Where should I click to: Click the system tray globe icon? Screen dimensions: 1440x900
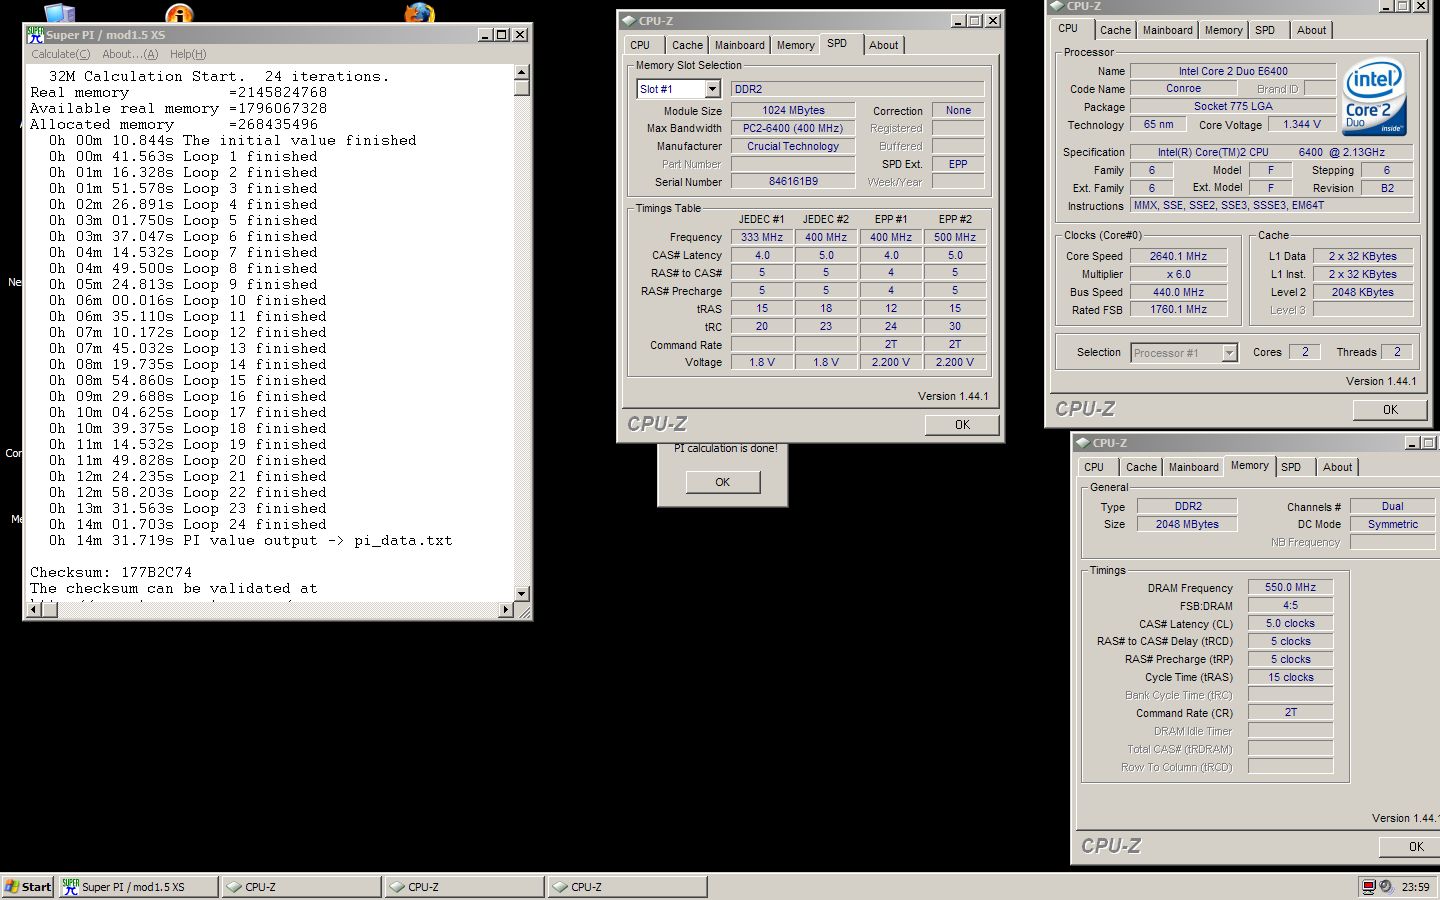click(x=1385, y=886)
